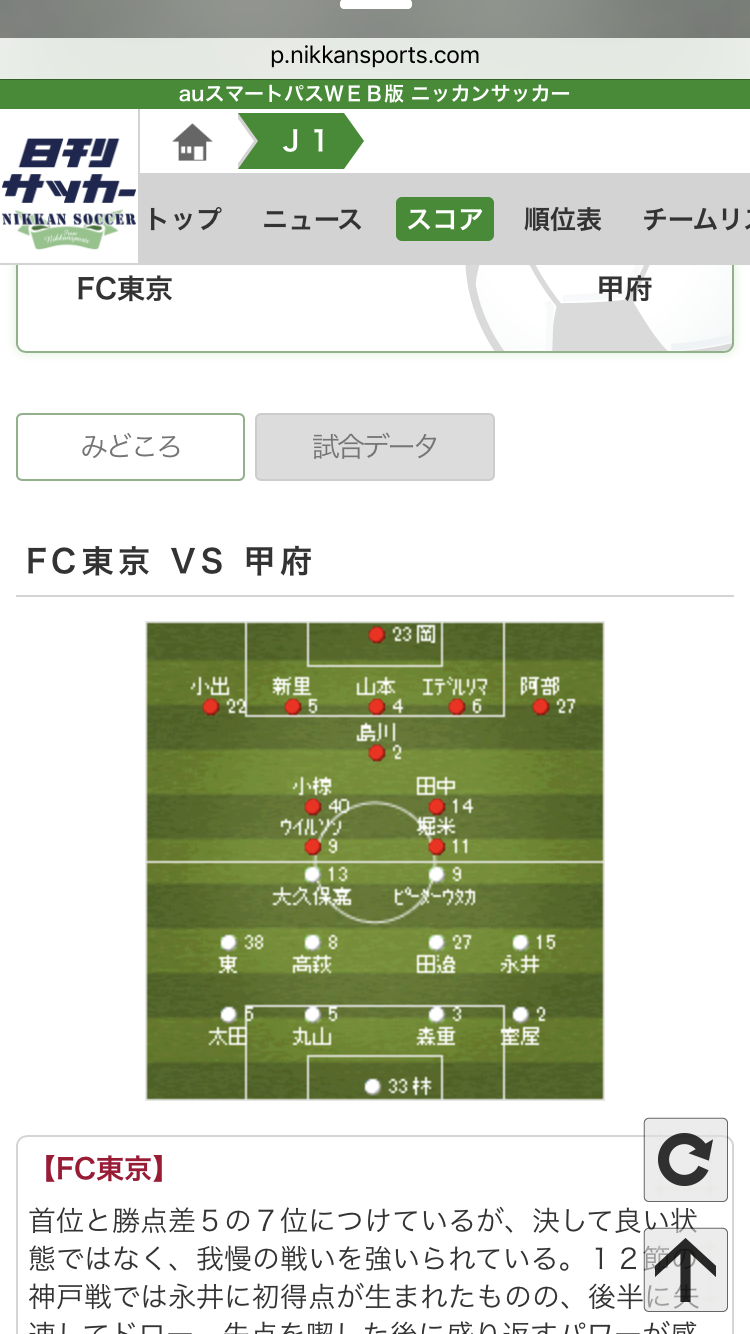Tap the p.nikkansports.com address bar

click(x=375, y=56)
